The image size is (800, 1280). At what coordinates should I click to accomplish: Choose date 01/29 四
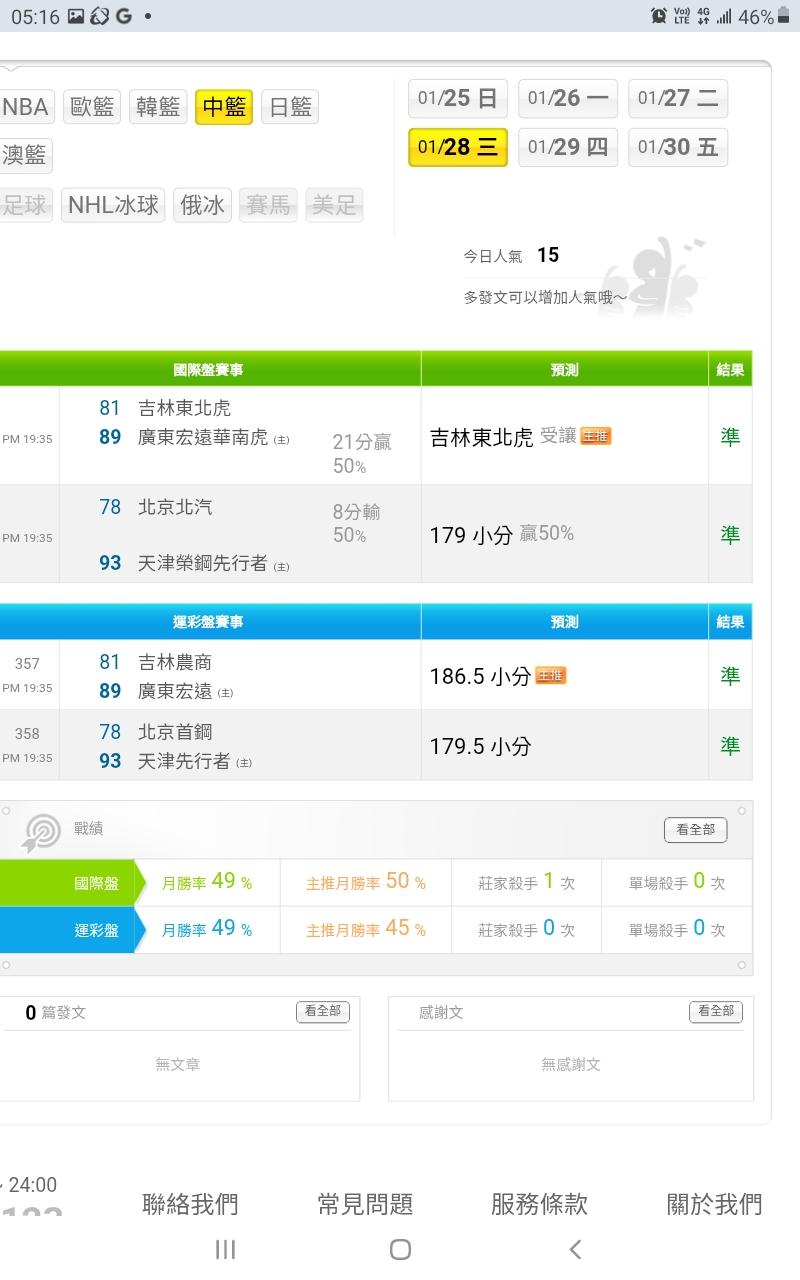pos(568,147)
